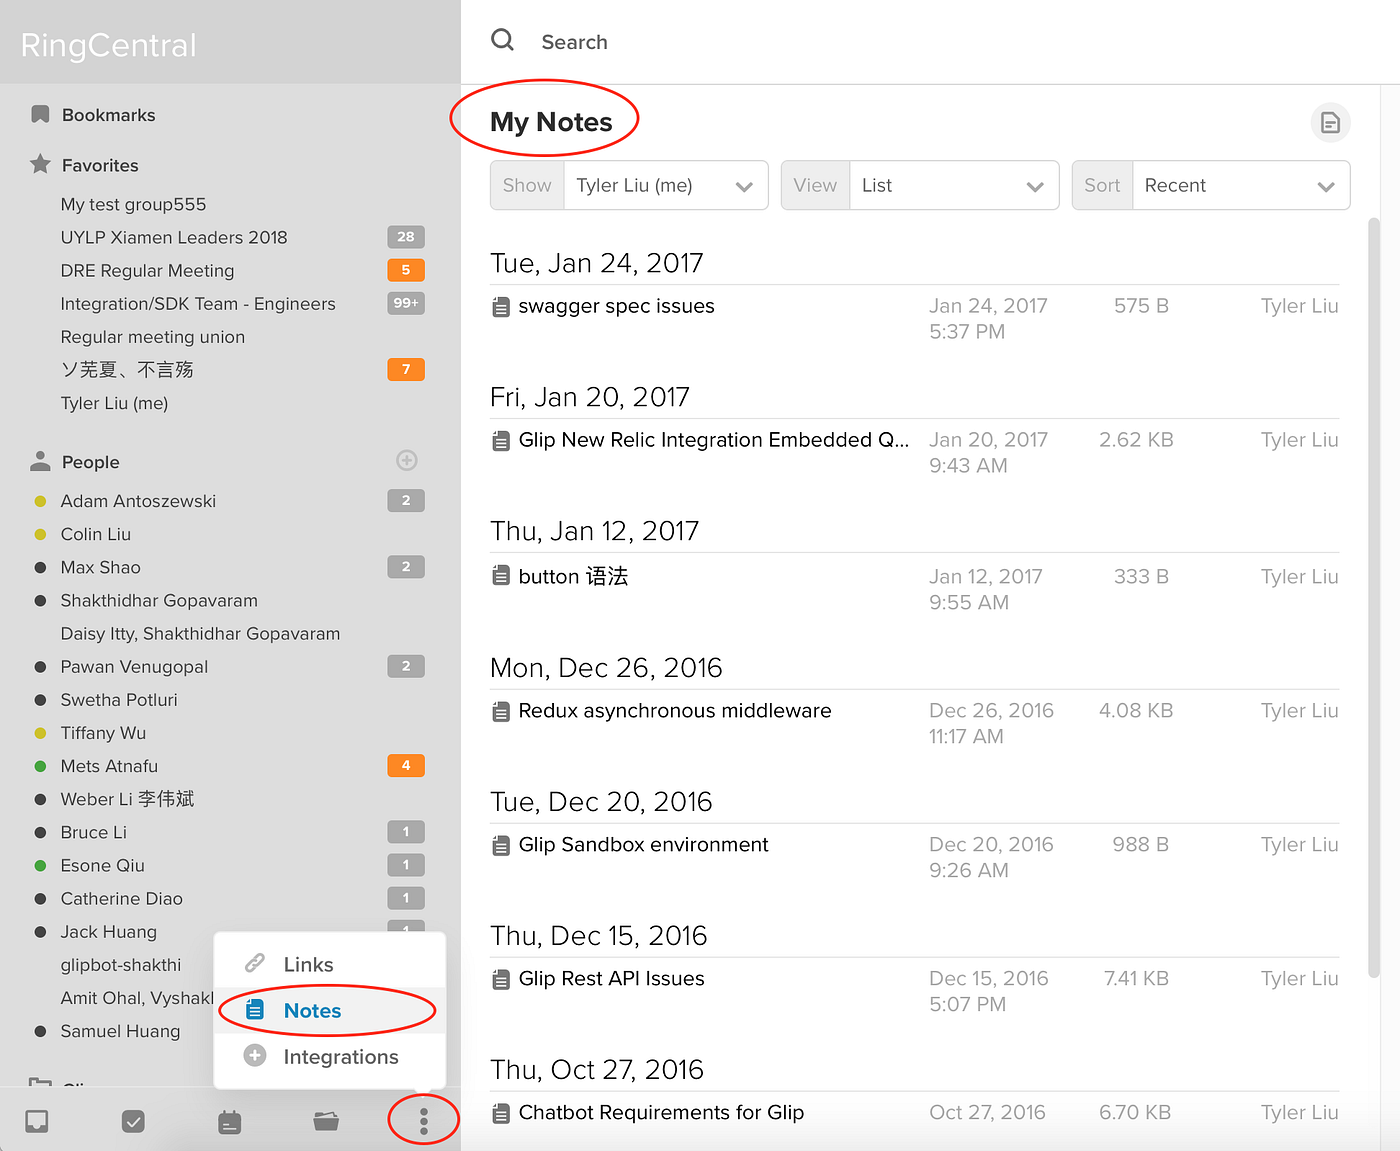Open chat with Colin Liu

96,534
